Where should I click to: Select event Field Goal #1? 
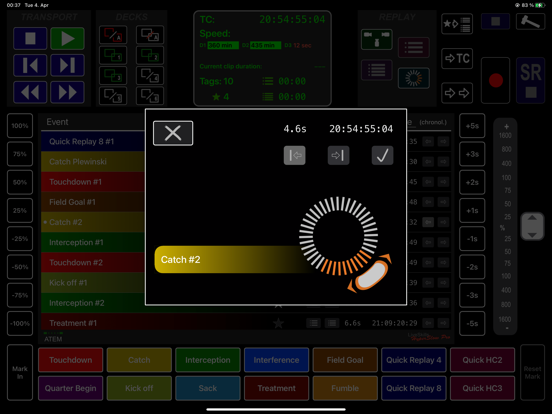93,202
